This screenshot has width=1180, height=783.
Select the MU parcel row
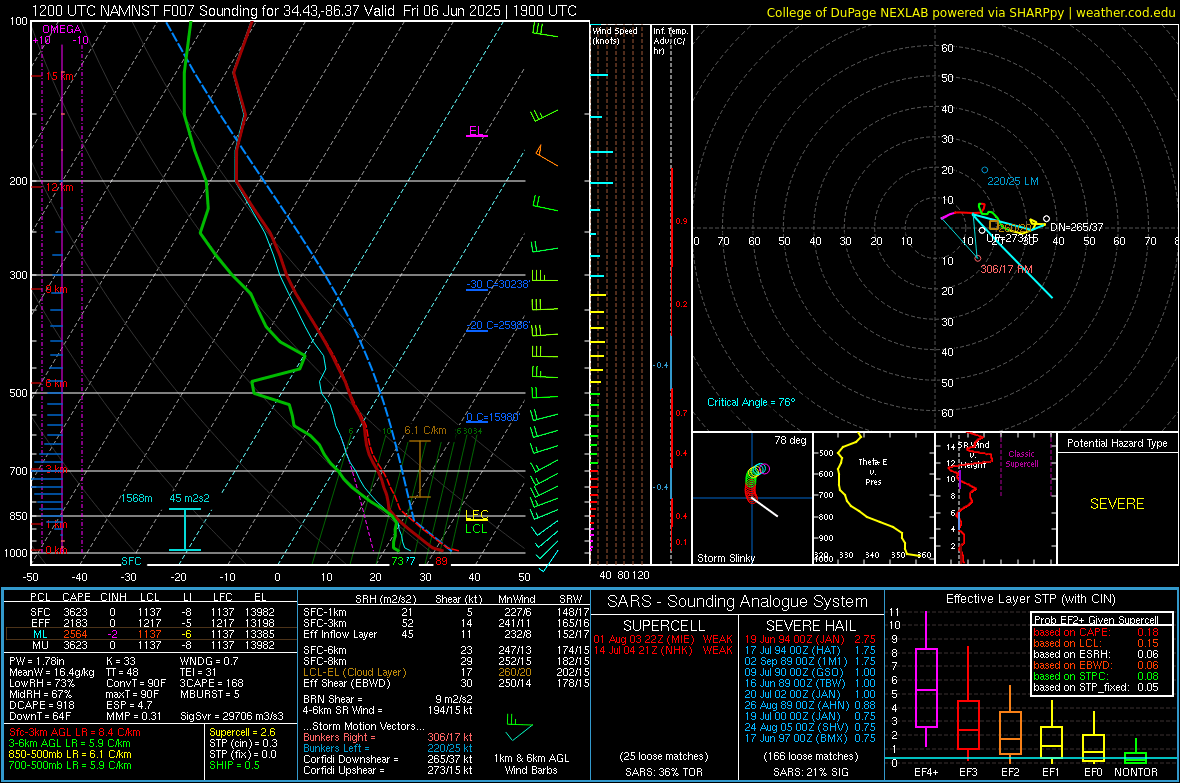click(151, 644)
